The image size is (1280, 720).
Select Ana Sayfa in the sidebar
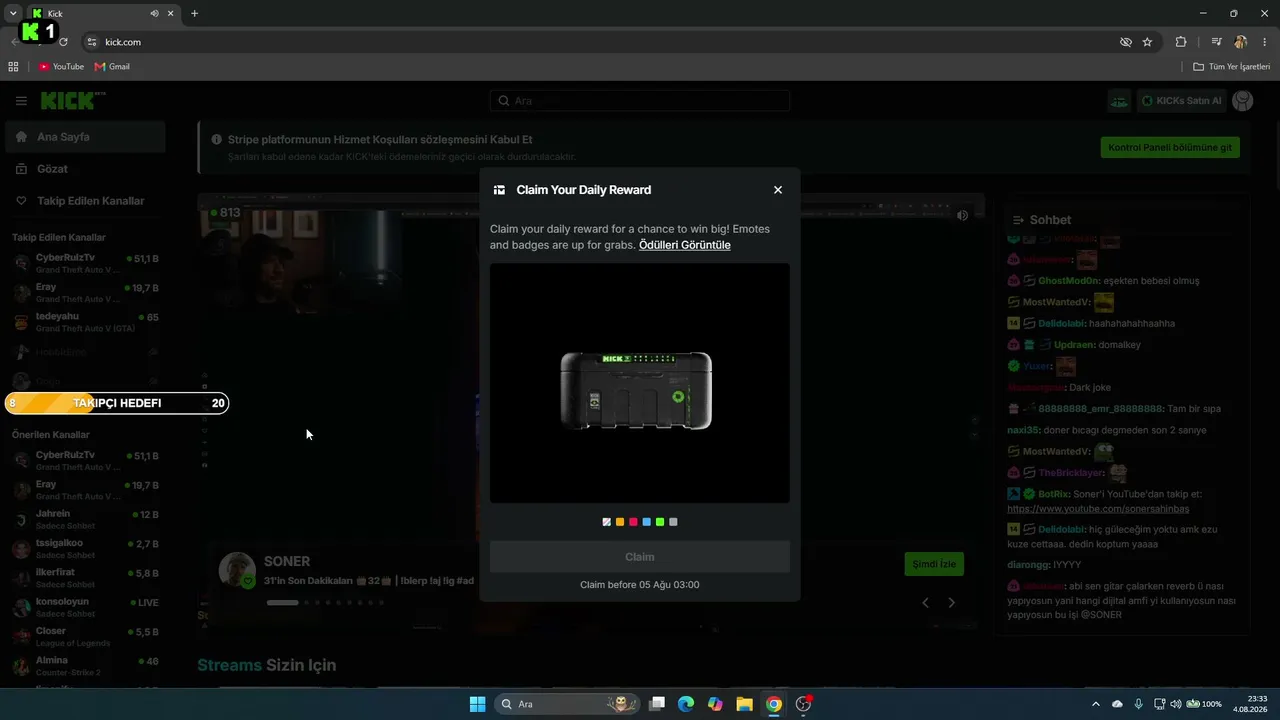point(85,137)
